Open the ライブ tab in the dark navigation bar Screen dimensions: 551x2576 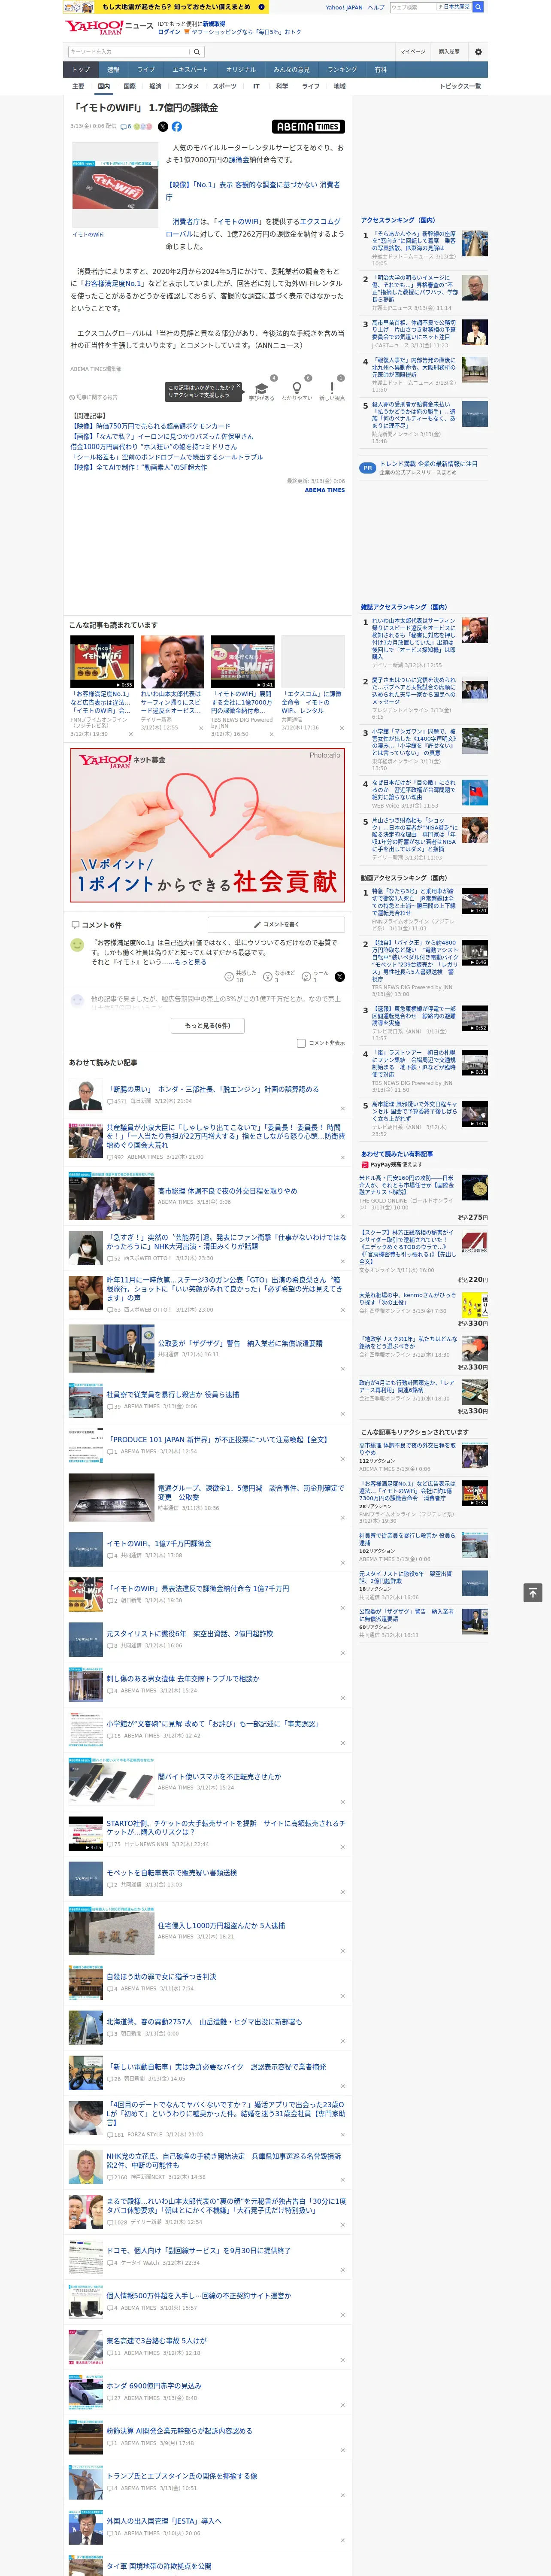click(x=146, y=70)
